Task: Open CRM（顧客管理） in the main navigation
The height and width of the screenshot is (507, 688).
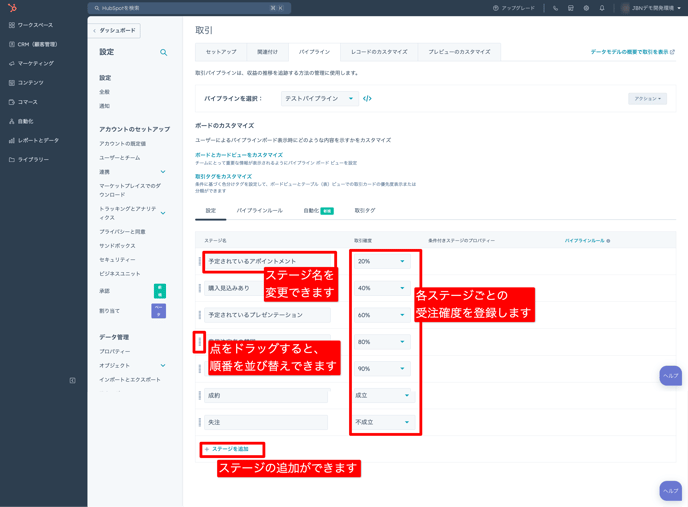Action: tap(33, 44)
